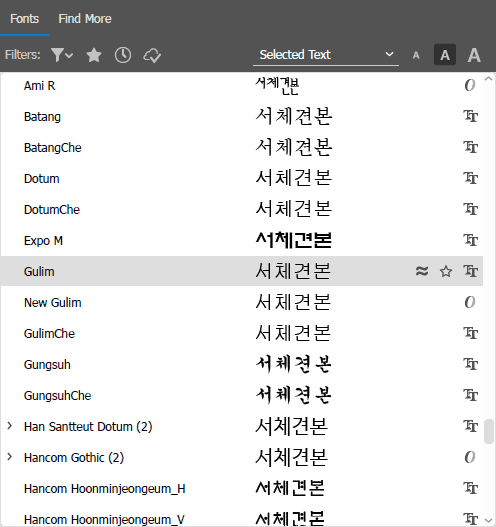Select the Gungsuh font
The height and width of the screenshot is (527, 496).
(x=47, y=365)
